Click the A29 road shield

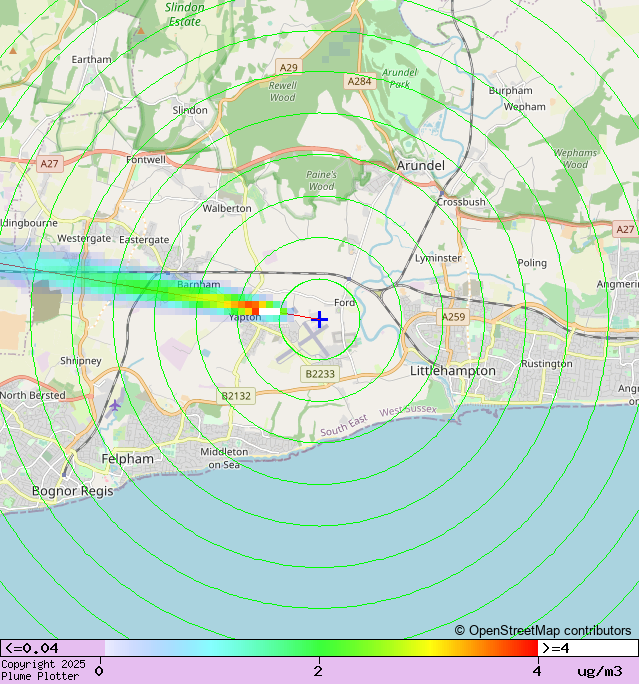pos(288,67)
